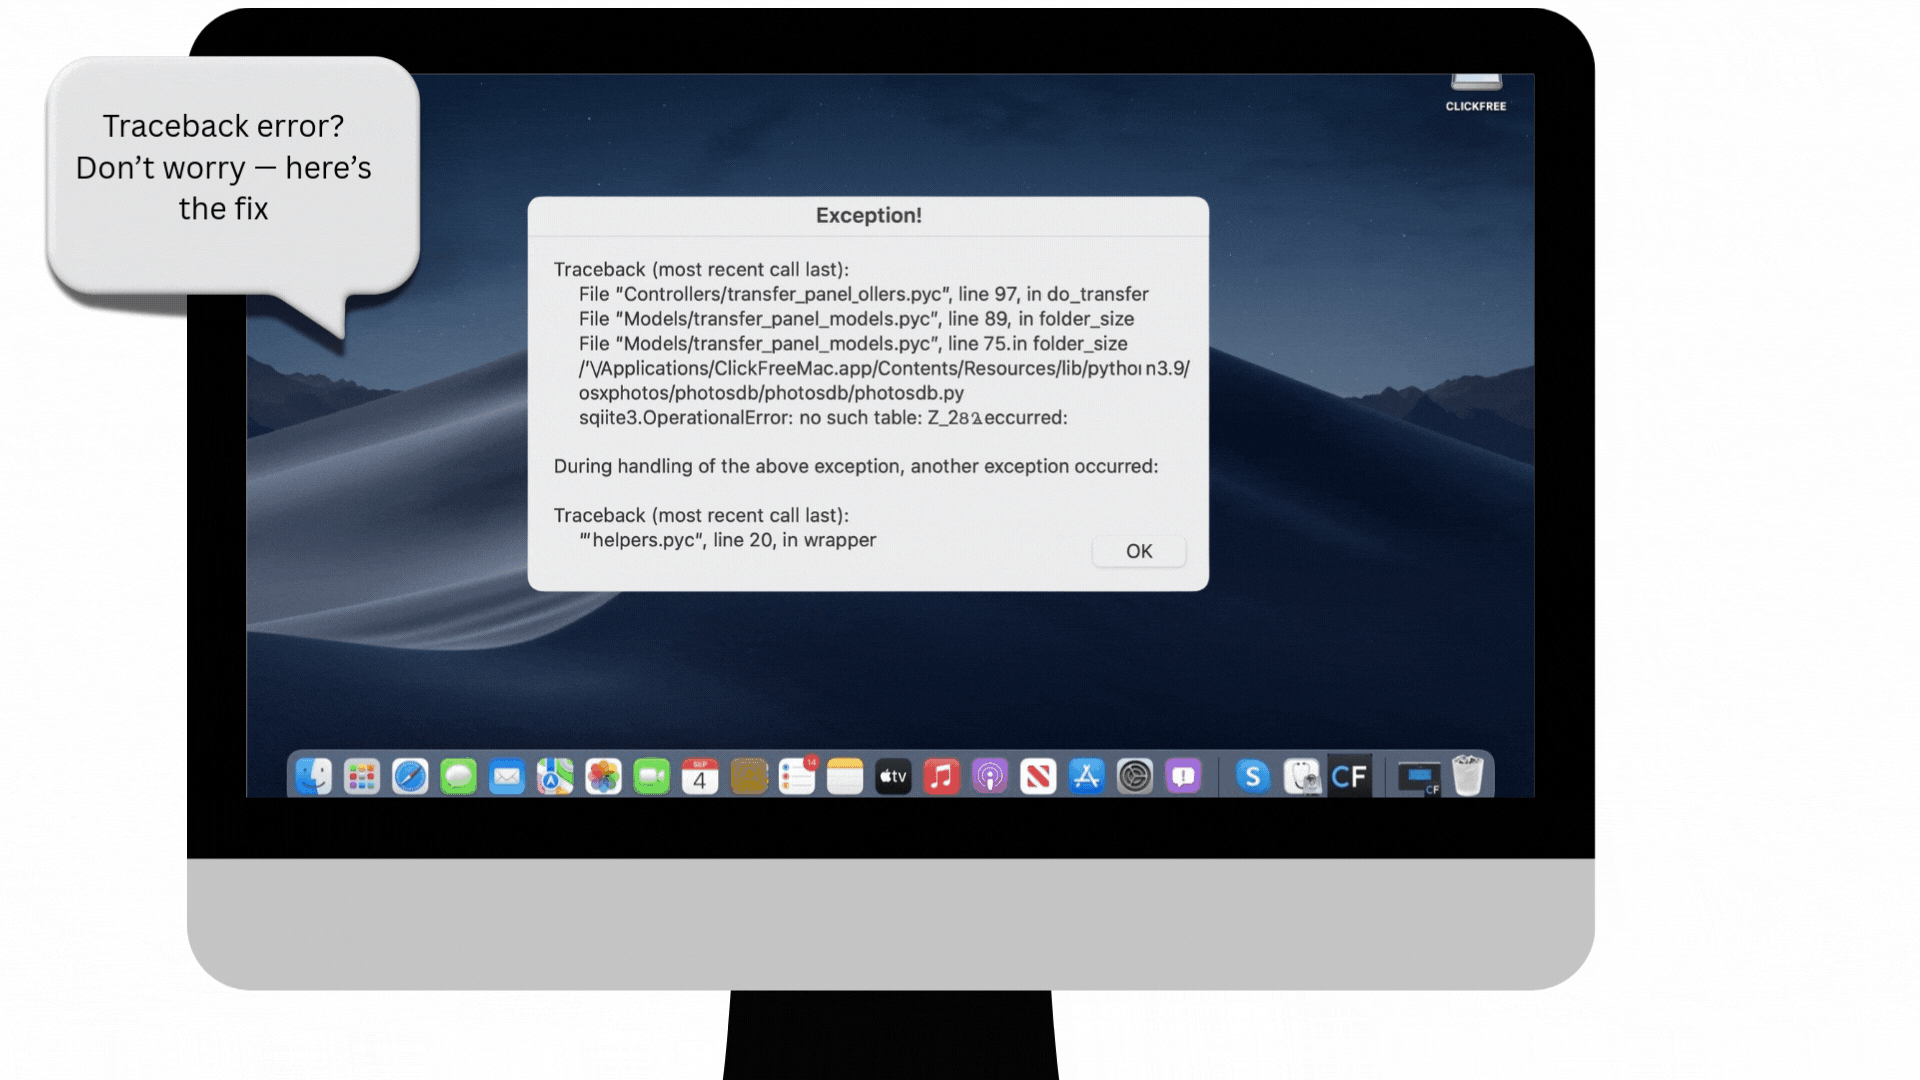Open Launchpad from the dock
Viewport: 1920px width, 1080px height.
[362, 776]
